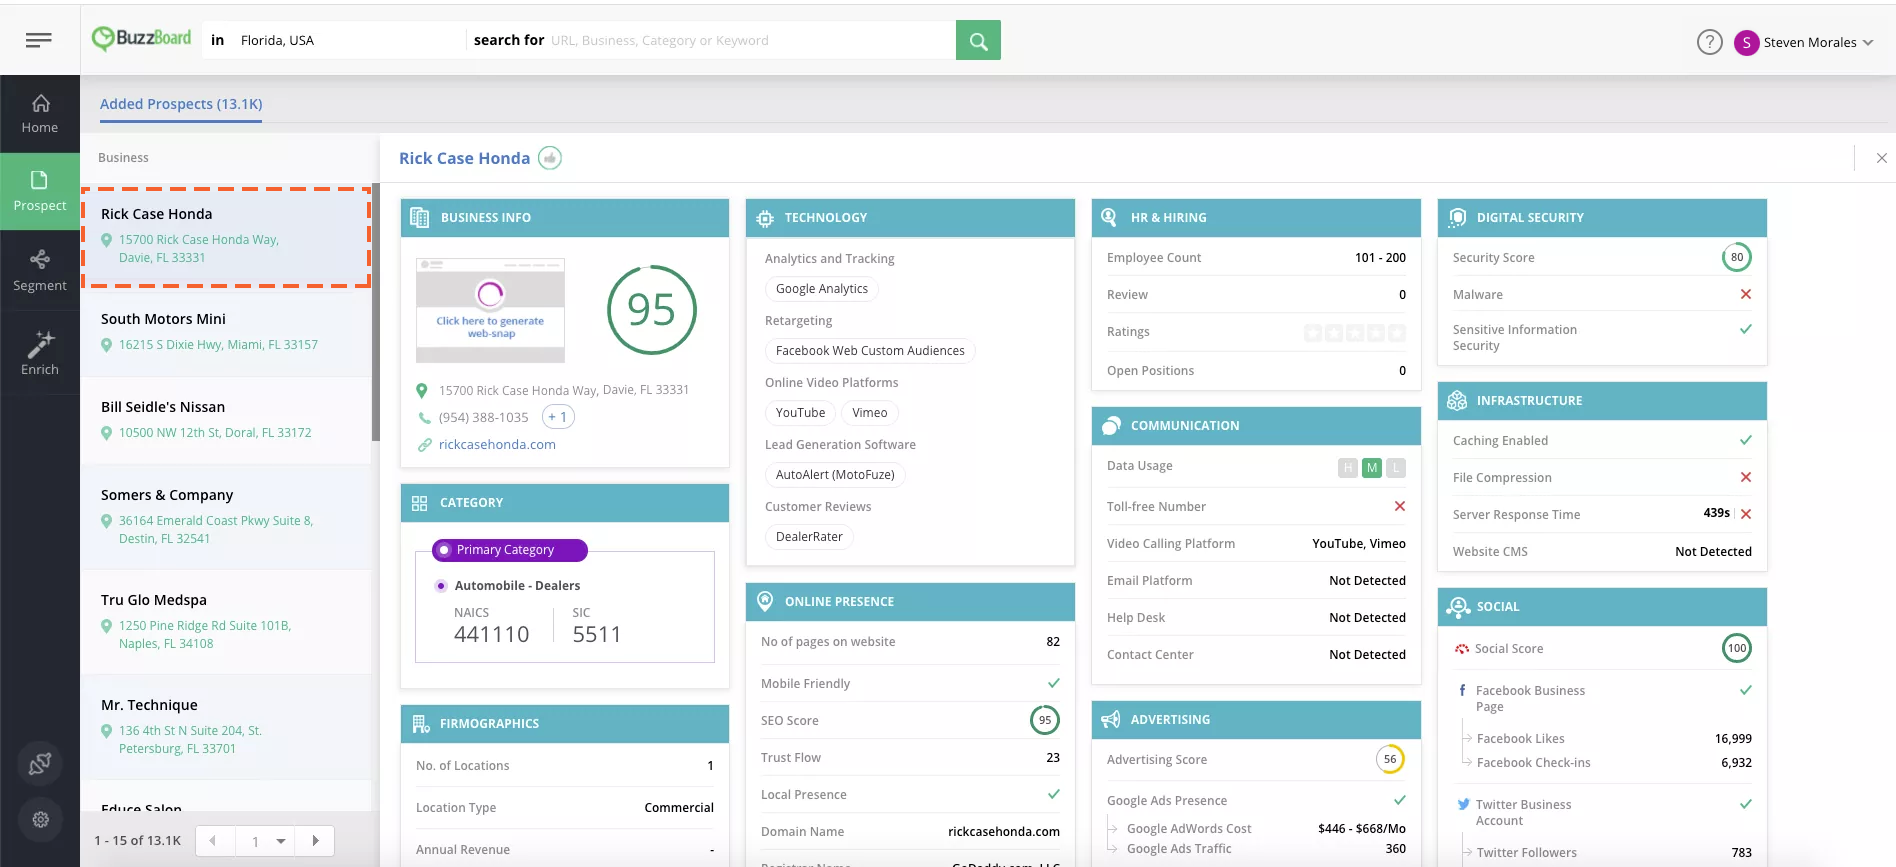Click the Business Info panel icon
1896x867 pixels.
tap(420, 217)
